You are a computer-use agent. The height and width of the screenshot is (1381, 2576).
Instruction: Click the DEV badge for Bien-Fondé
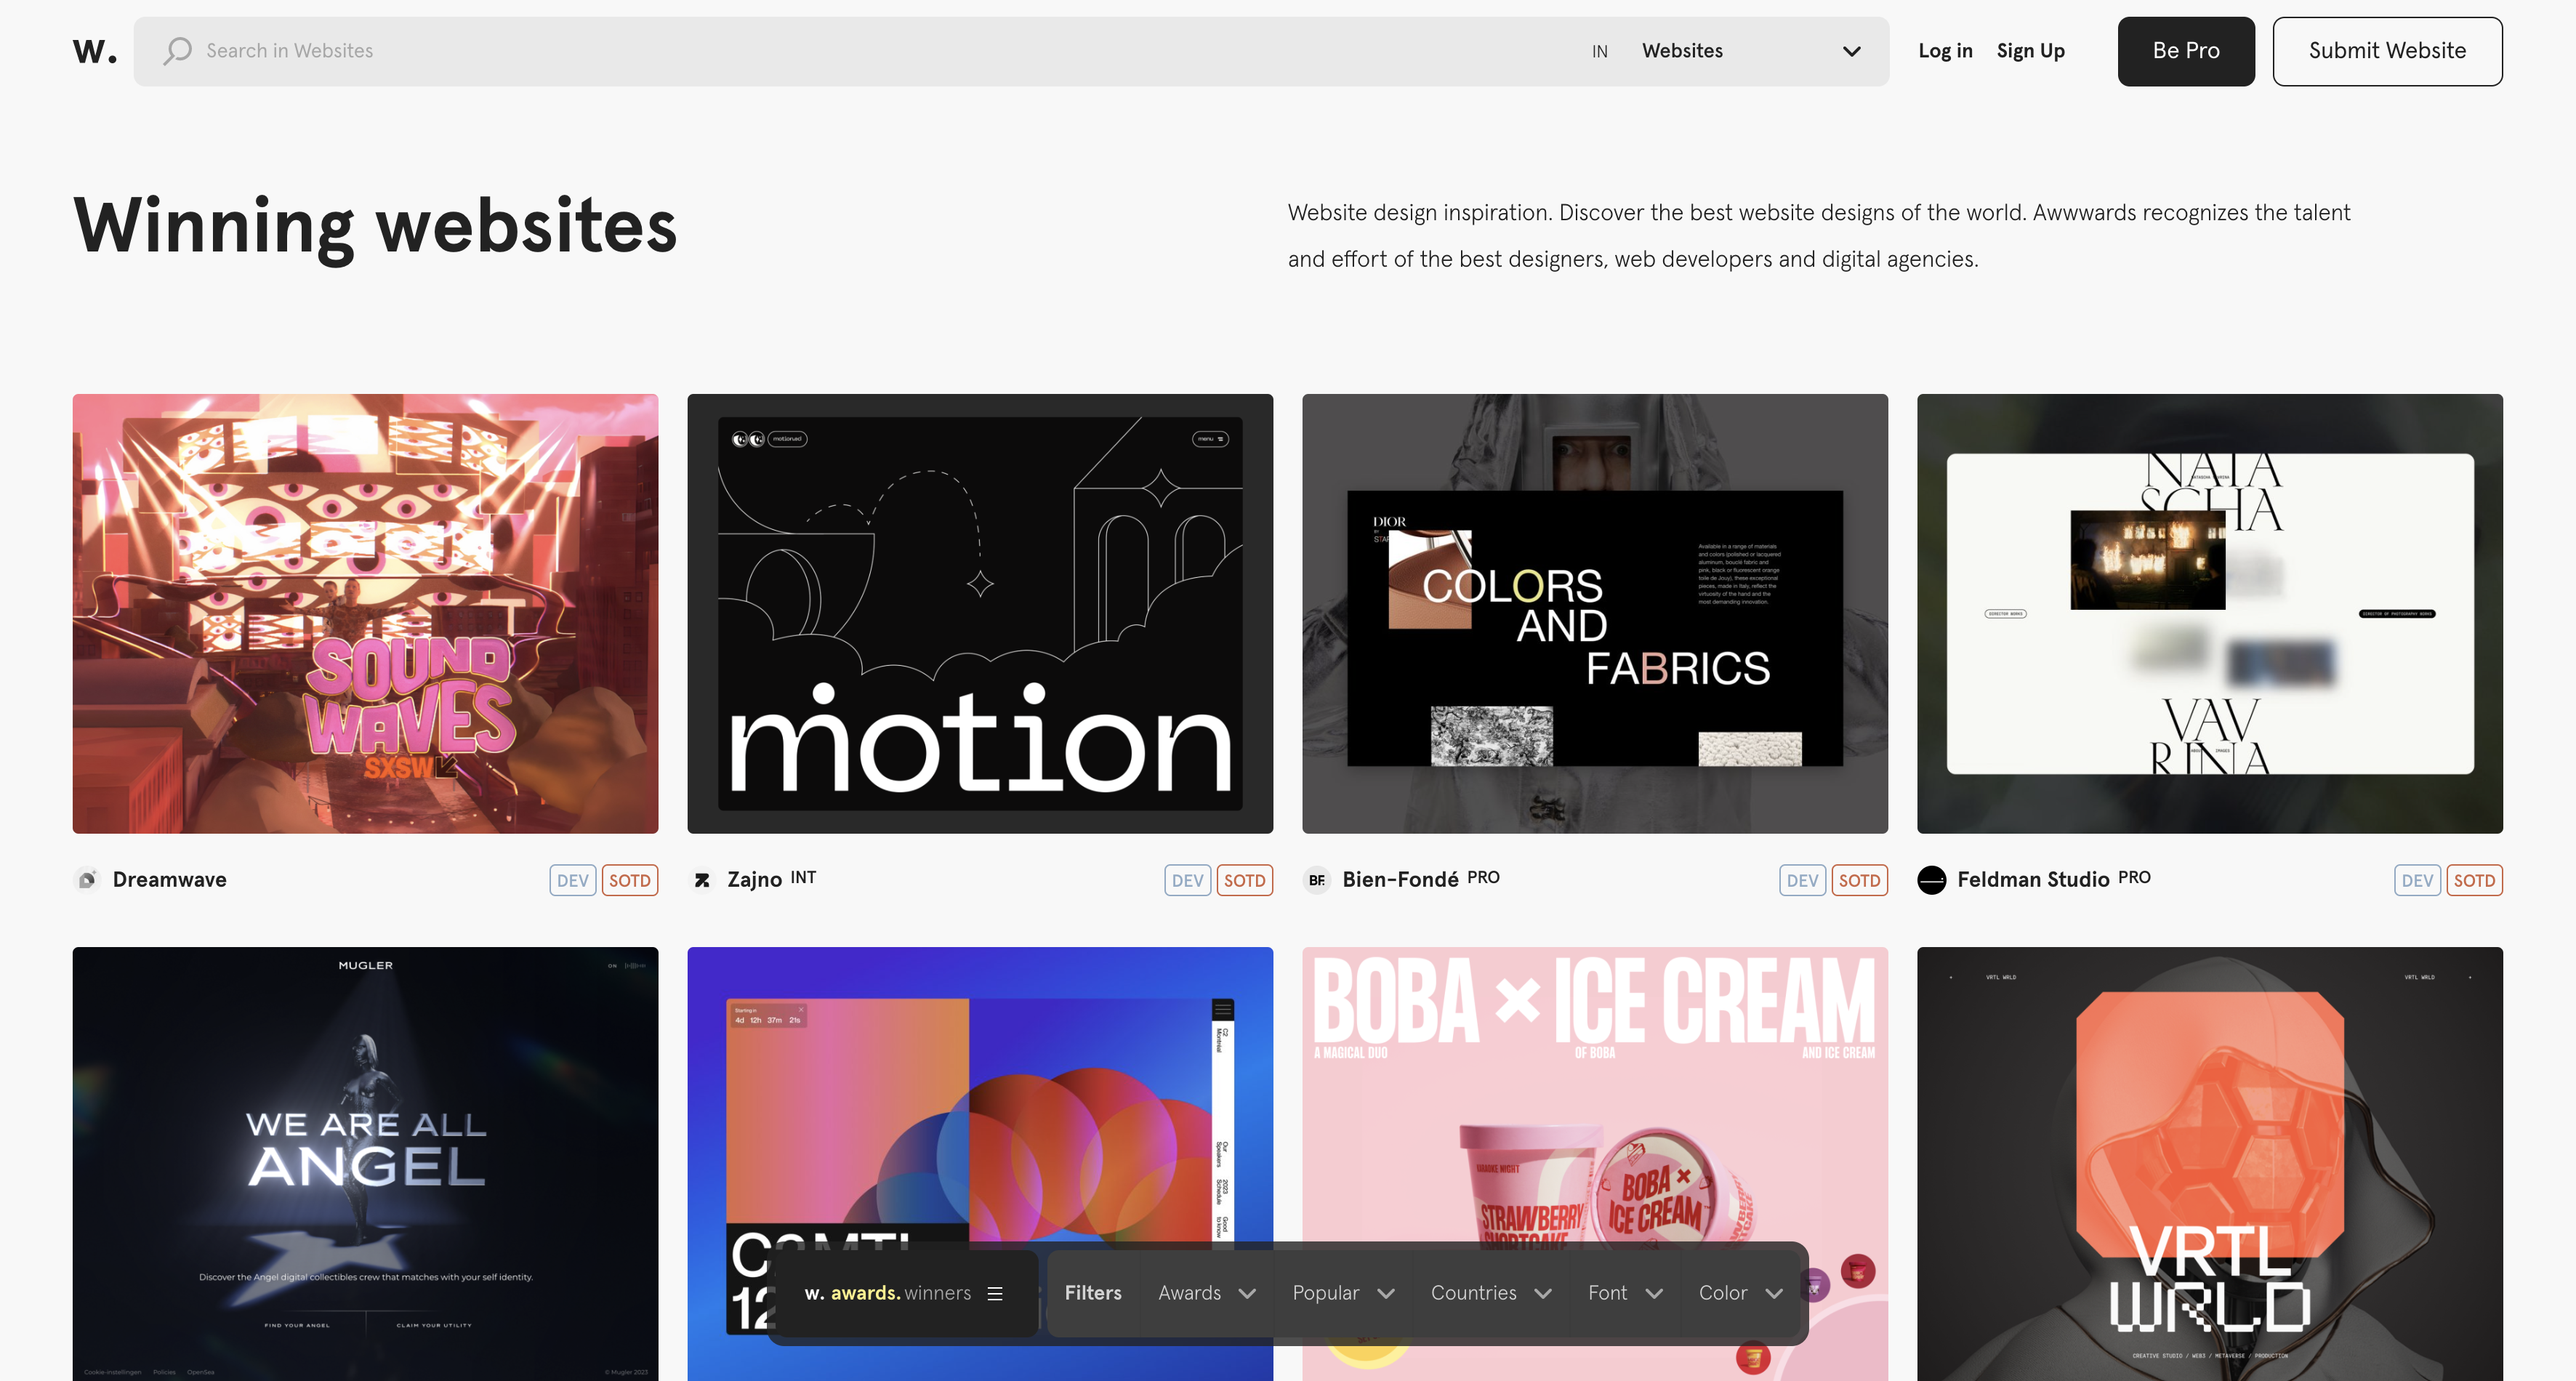(x=1803, y=880)
